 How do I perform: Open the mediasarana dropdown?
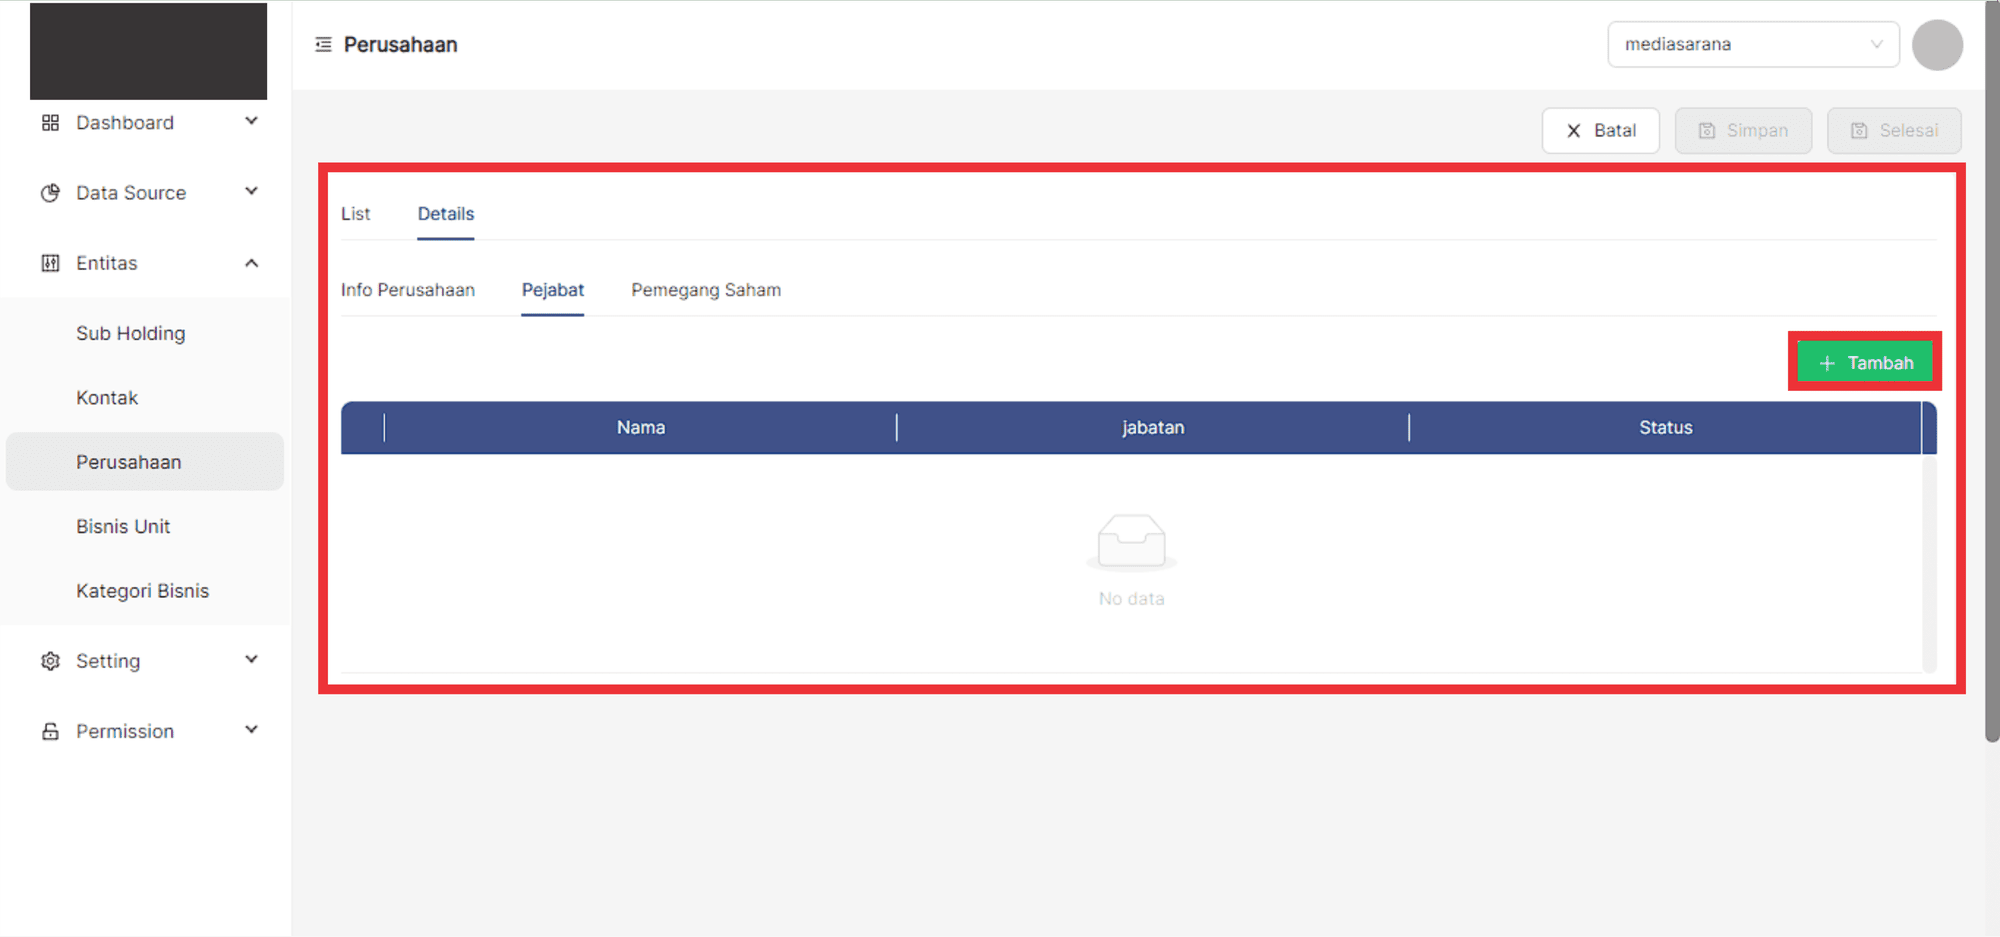(1752, 45)
